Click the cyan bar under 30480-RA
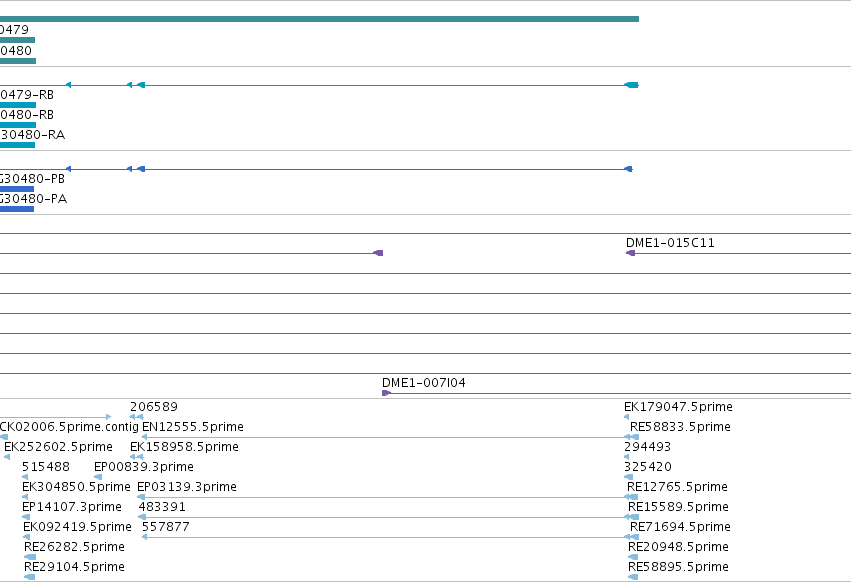The height and width of the screenshot is (582, 851). click(17, 145)
